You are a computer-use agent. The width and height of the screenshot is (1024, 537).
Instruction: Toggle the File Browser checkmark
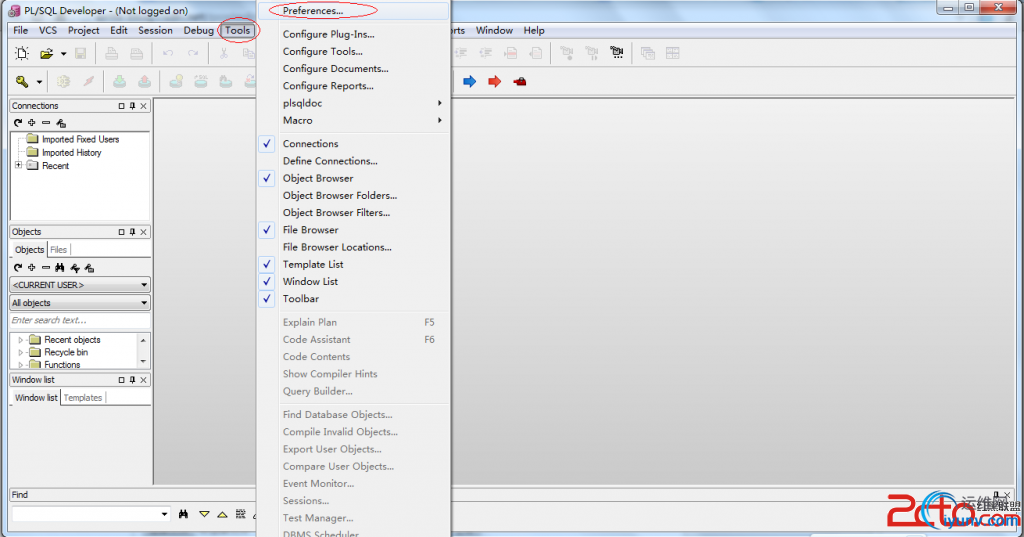pyautogui.click(x=267, y=230)
